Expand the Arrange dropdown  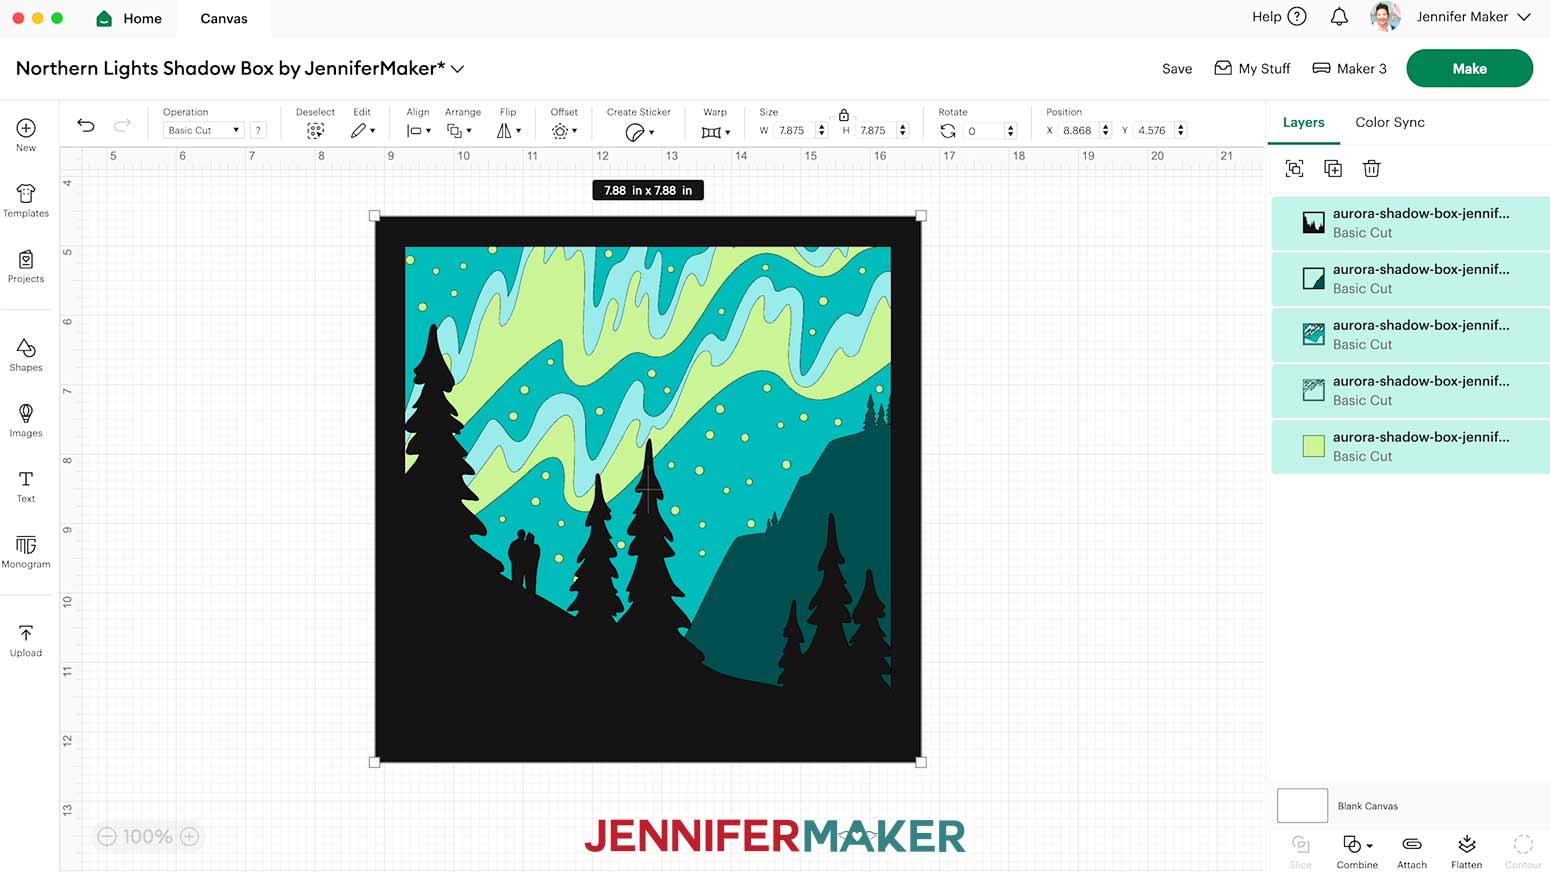point(460,131)
